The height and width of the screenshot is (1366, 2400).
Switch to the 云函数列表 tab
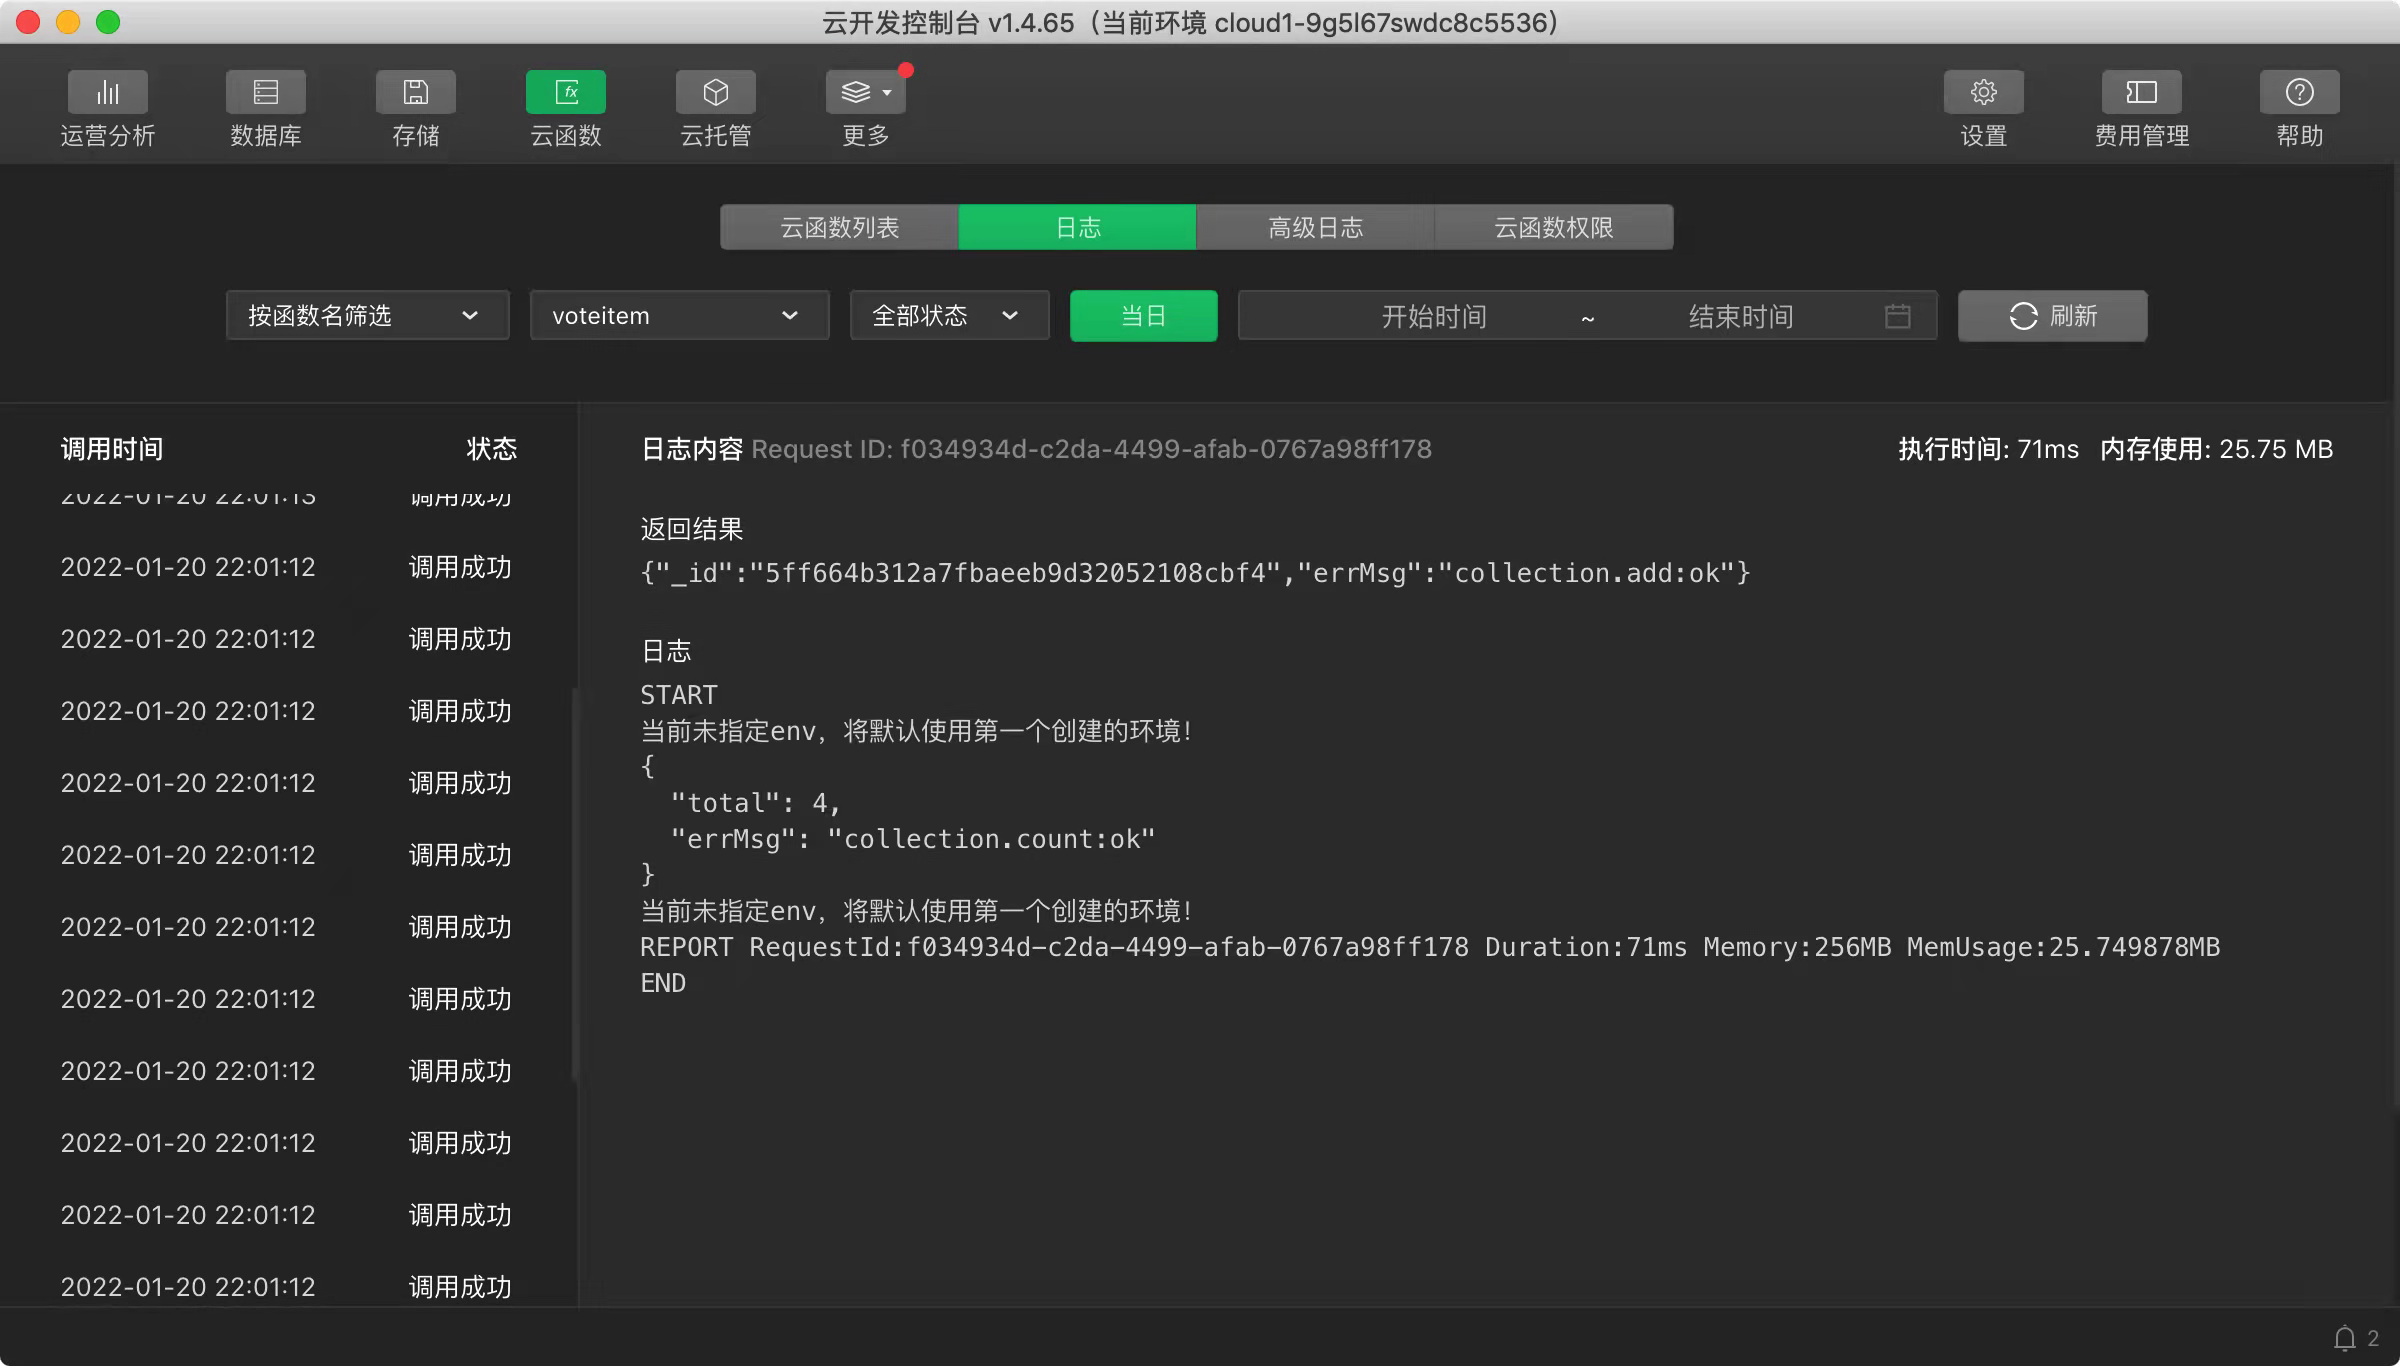click(x=839, y=228)
